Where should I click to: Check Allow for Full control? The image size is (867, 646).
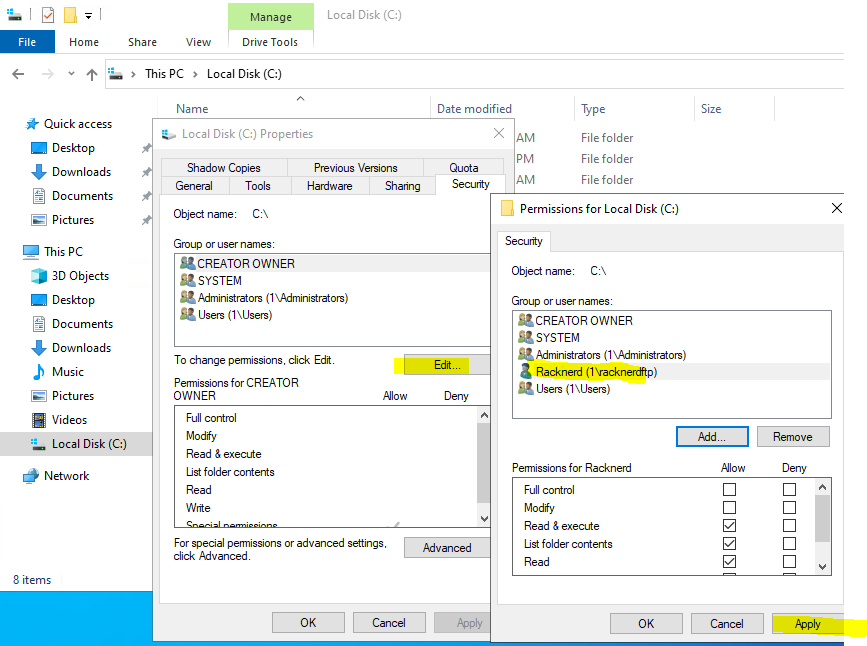pos(729,489)
